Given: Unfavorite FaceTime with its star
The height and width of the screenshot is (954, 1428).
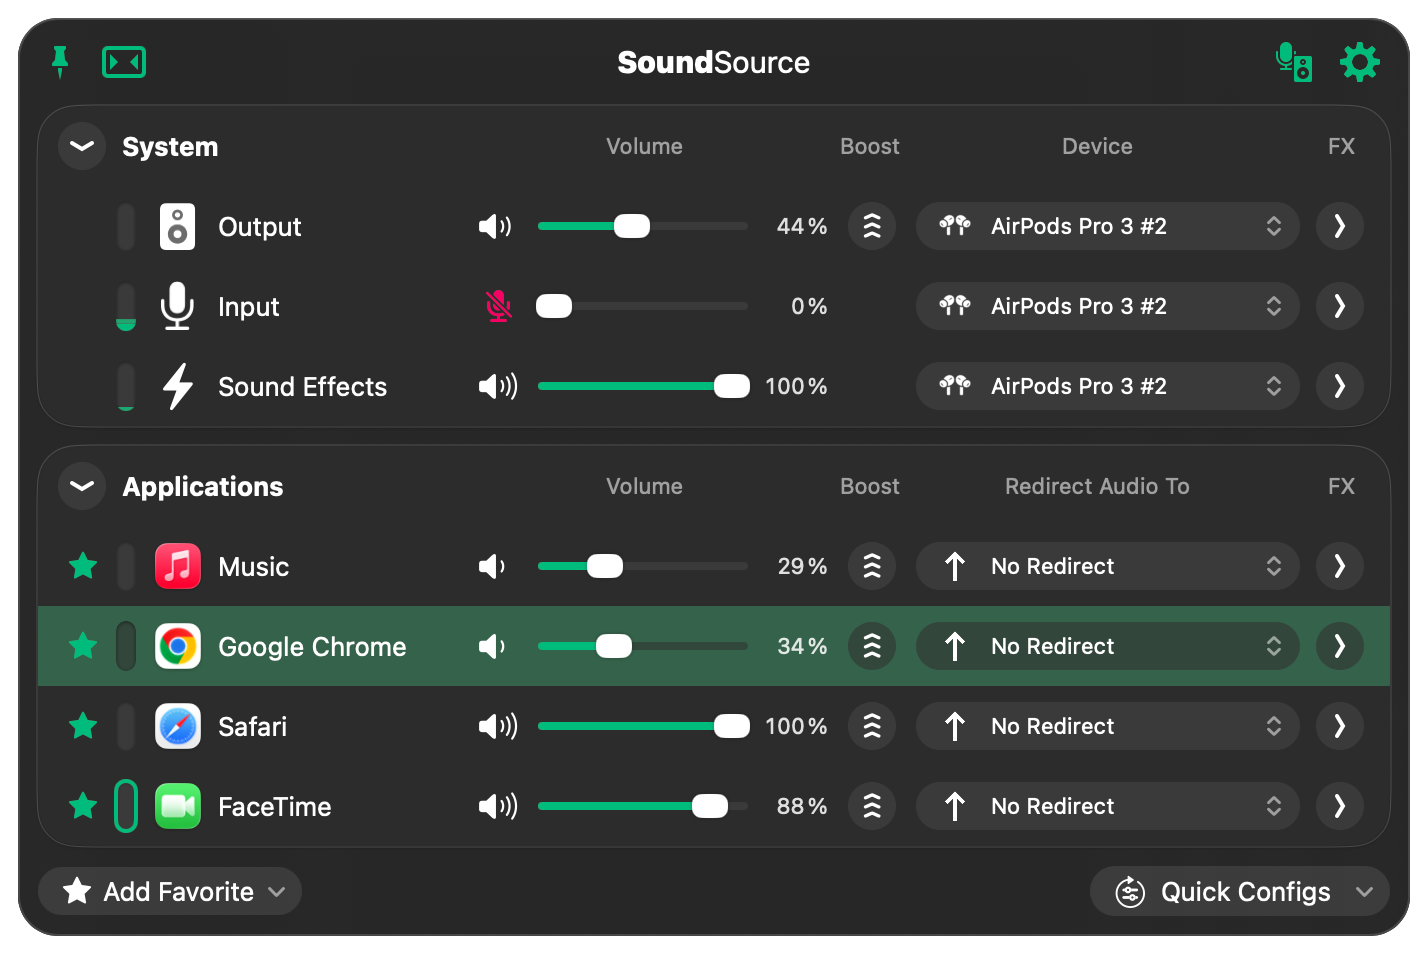Looking at the screenshot, I should tap(83, 806).
